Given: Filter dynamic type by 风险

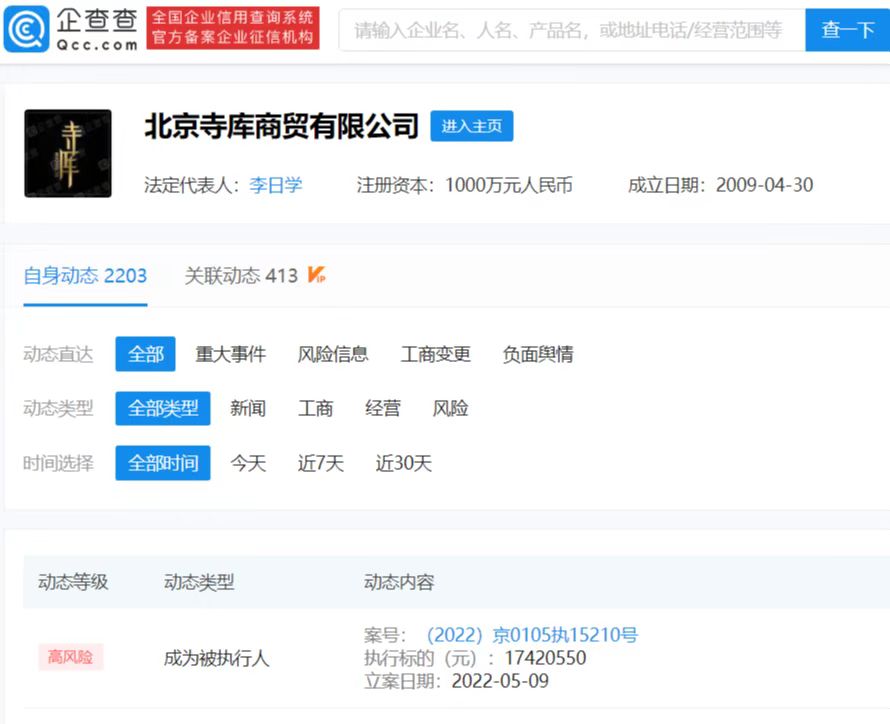Looking at the screenshot, I should [451, 409].
